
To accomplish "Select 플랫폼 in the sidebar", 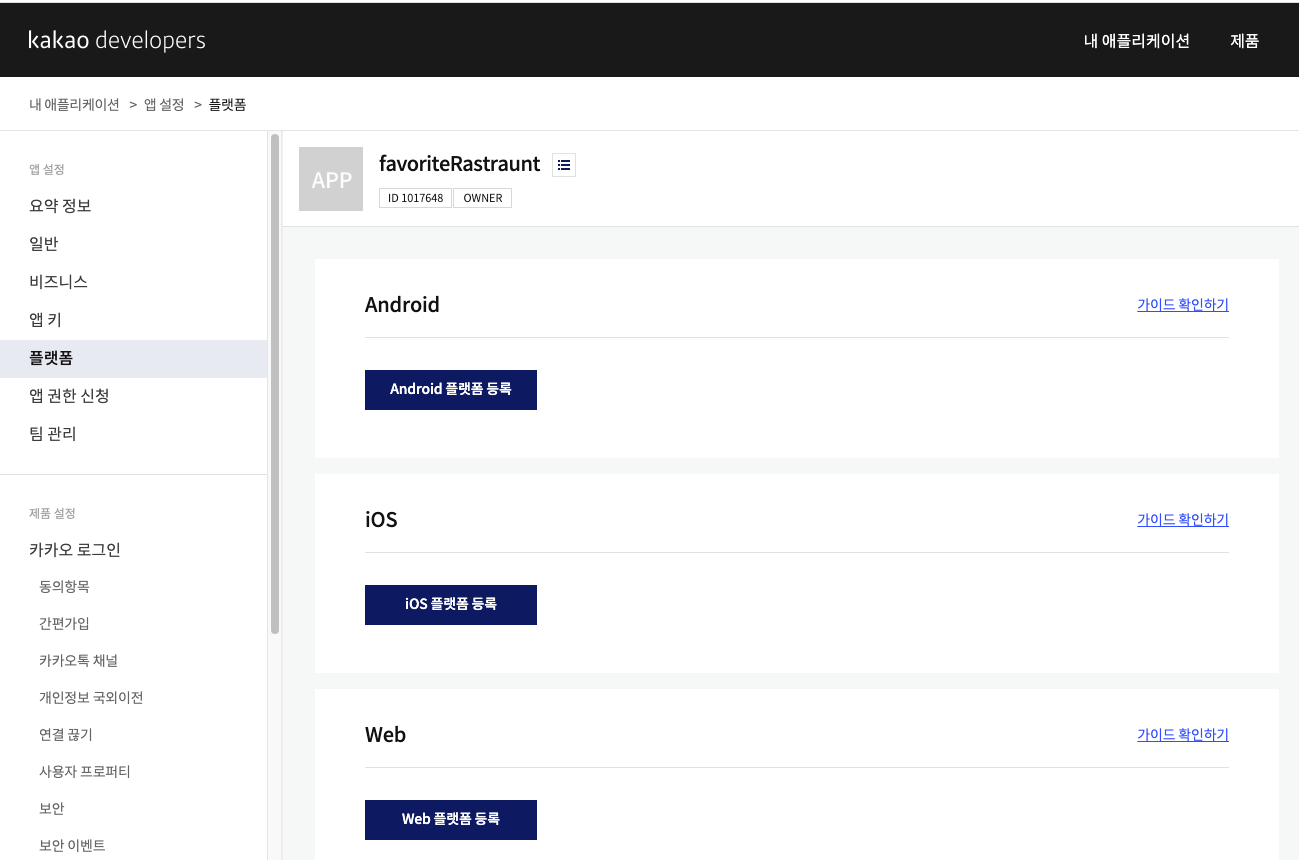I will (x=134, y=358).
